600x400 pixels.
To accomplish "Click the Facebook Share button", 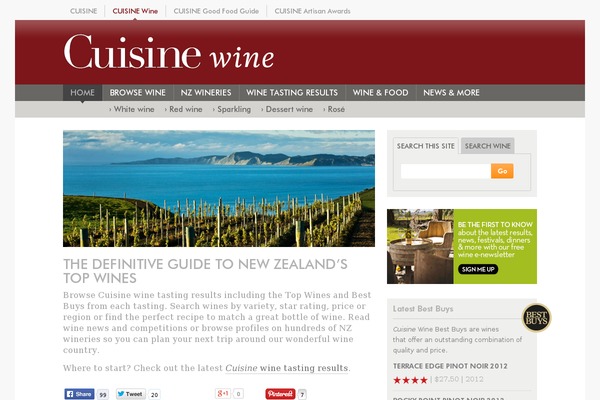I will point(79,394).
